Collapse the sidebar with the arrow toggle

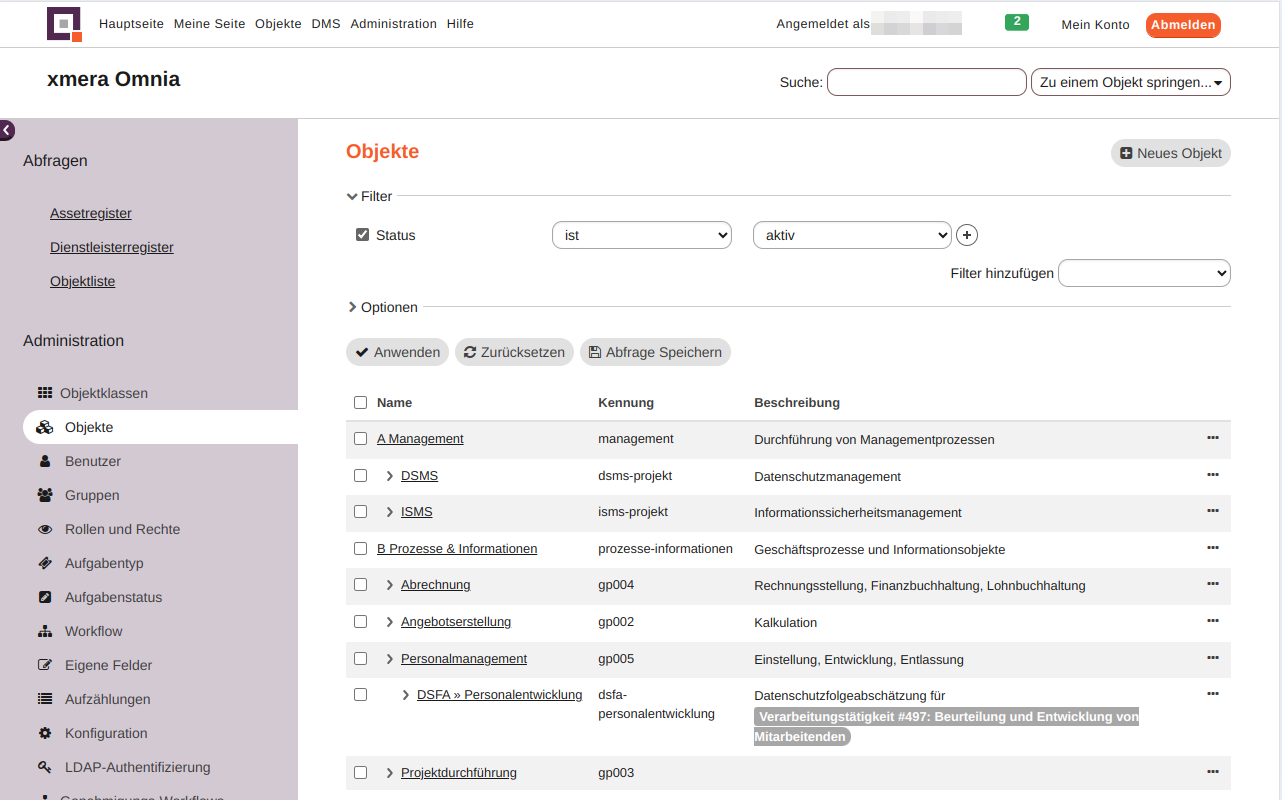pyautogui.click(x=7, y=130)
